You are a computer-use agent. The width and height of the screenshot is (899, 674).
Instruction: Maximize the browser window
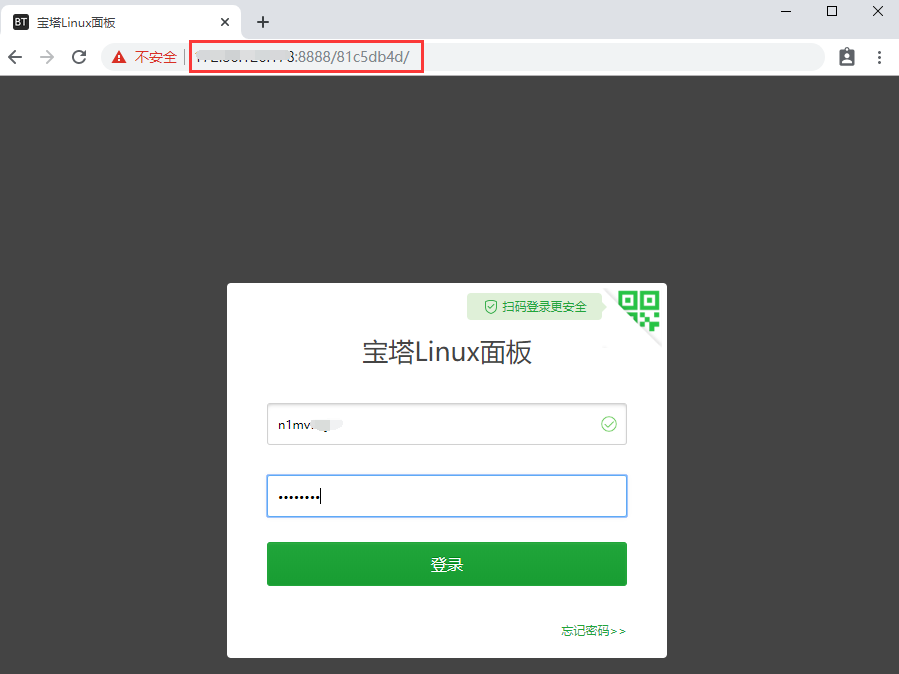(x=832, y=11)
